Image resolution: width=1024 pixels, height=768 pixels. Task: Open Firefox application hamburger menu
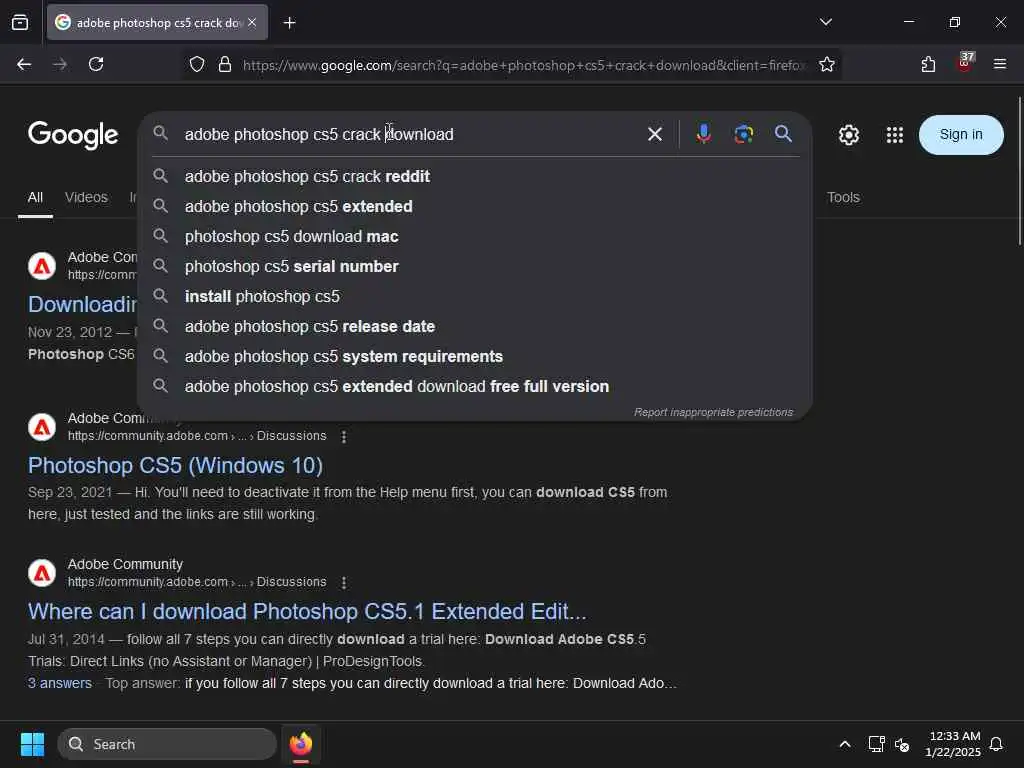click(x=999, y=64)
